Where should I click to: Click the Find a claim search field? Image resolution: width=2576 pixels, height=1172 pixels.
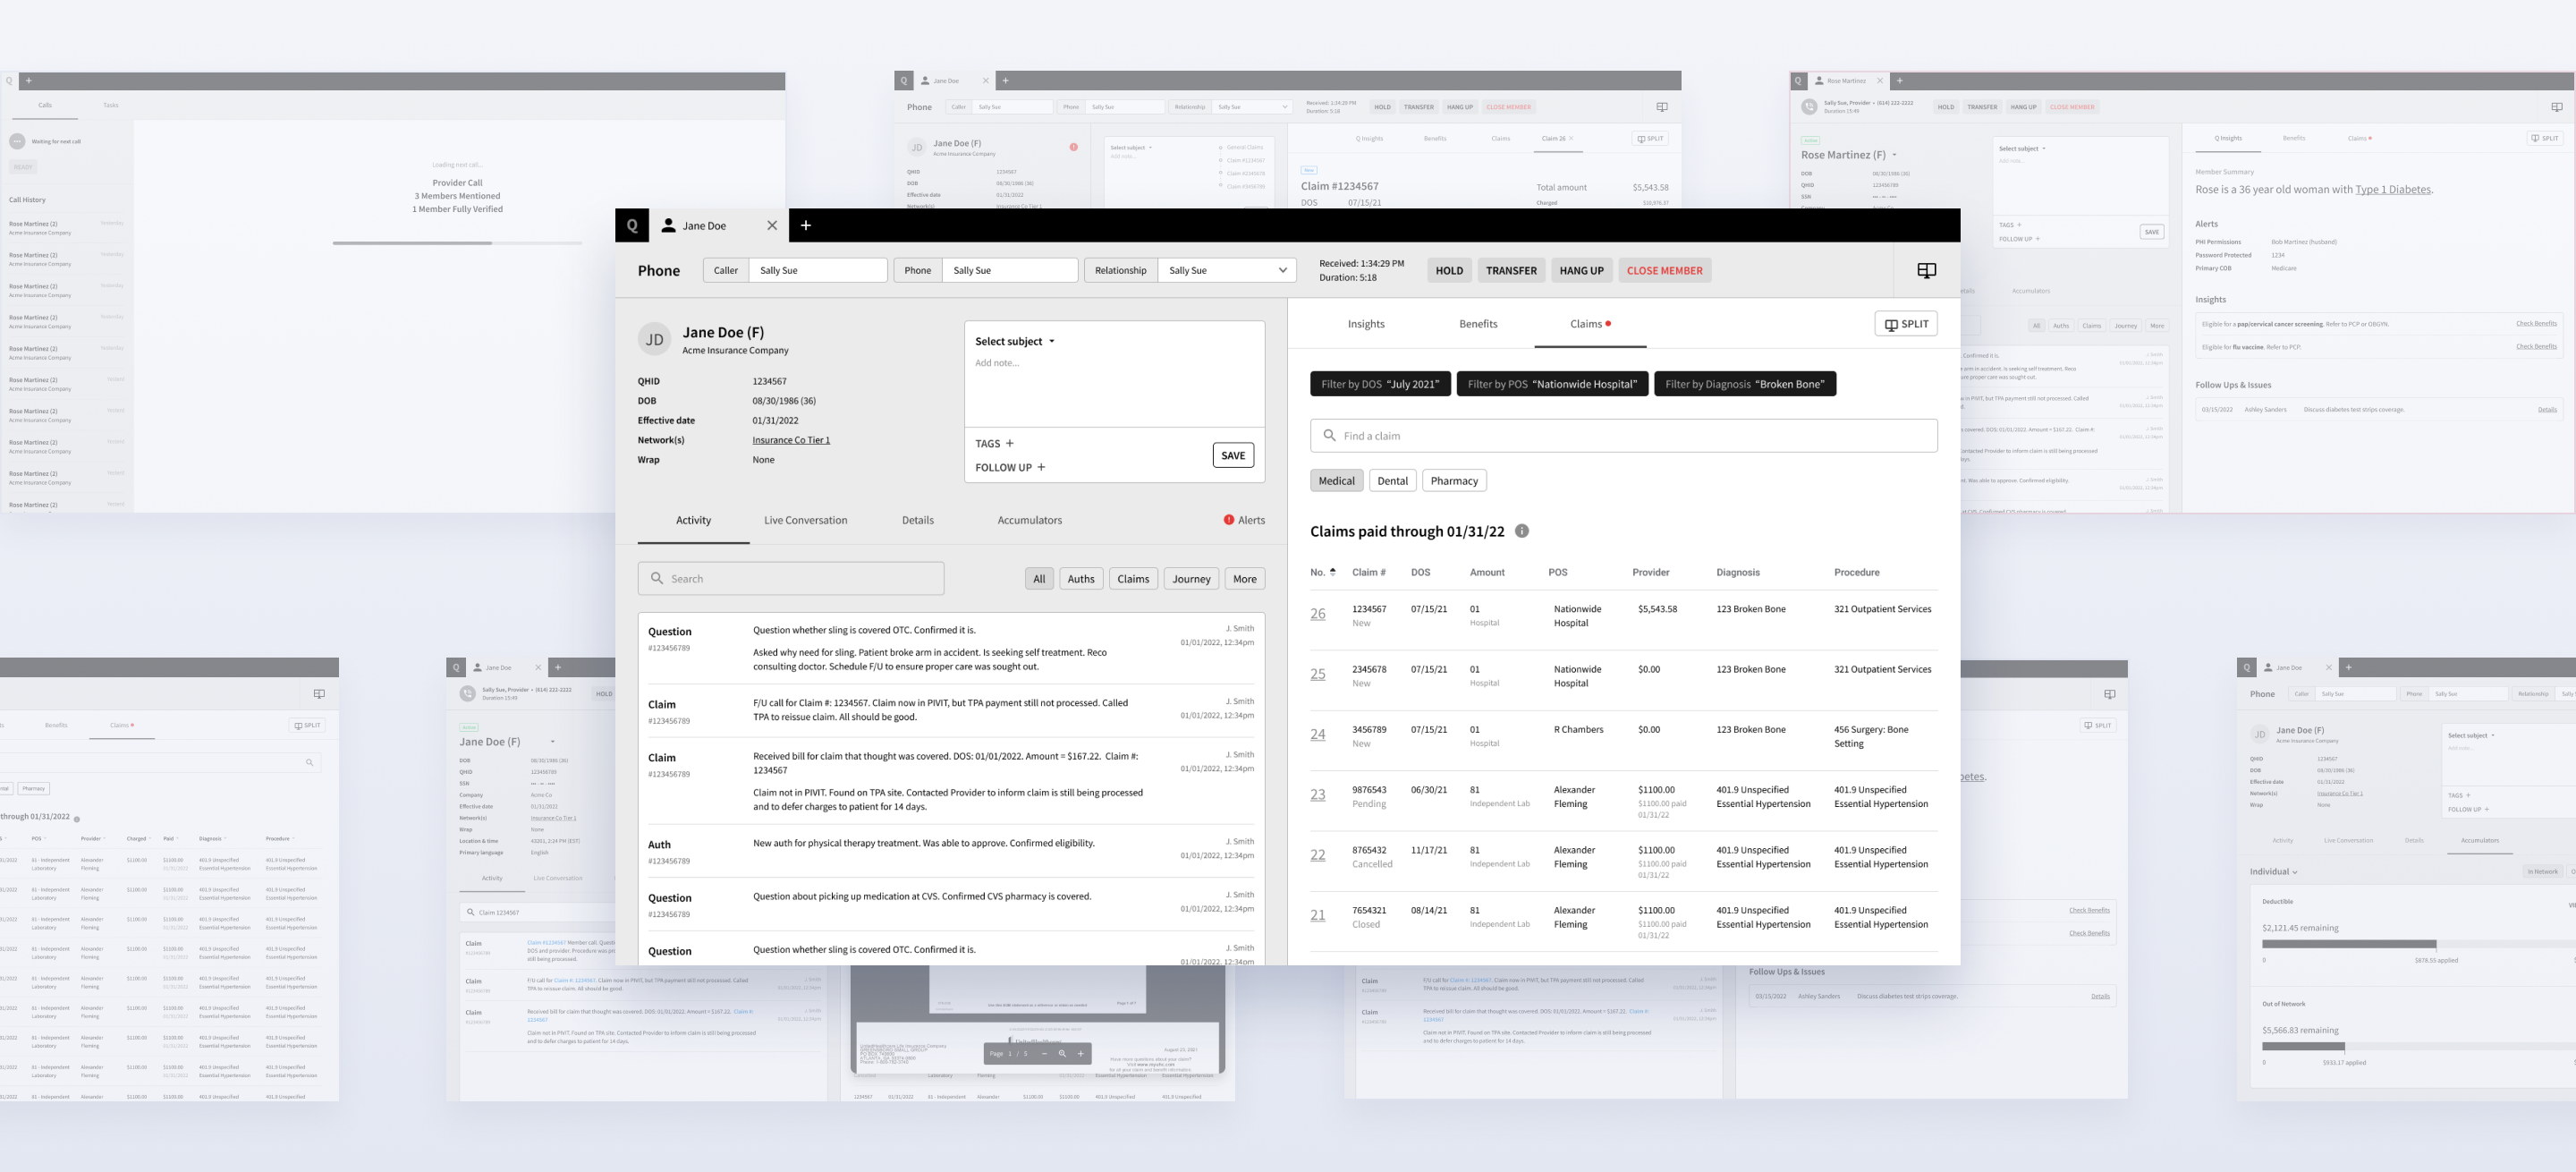(x=1623, y=436)
